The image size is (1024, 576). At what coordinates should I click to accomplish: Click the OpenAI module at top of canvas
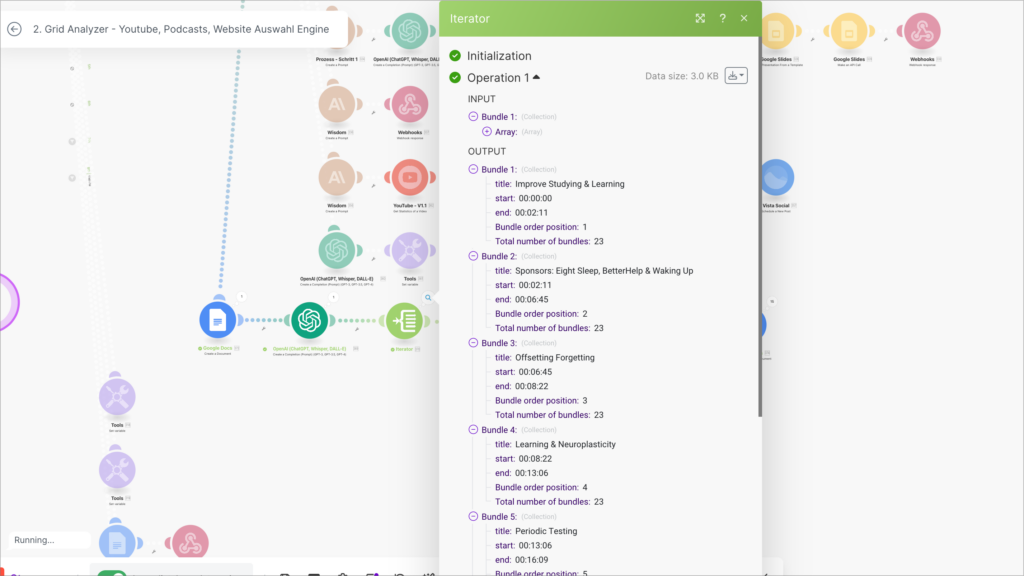409,31
